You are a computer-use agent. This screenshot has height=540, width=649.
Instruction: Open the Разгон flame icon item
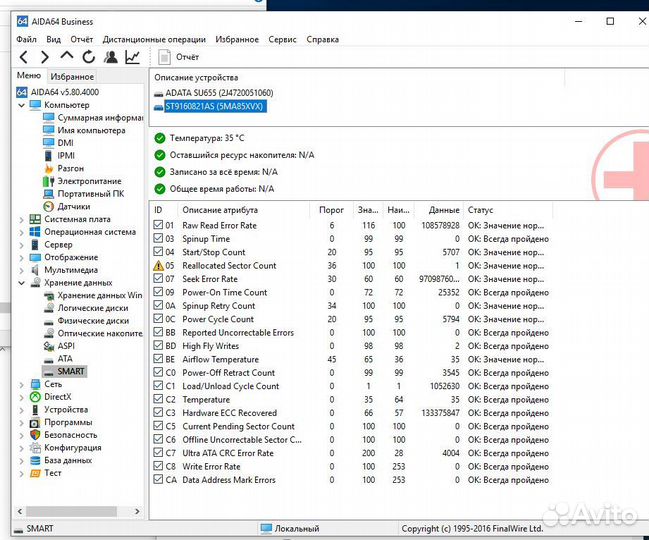coord(48,168)
